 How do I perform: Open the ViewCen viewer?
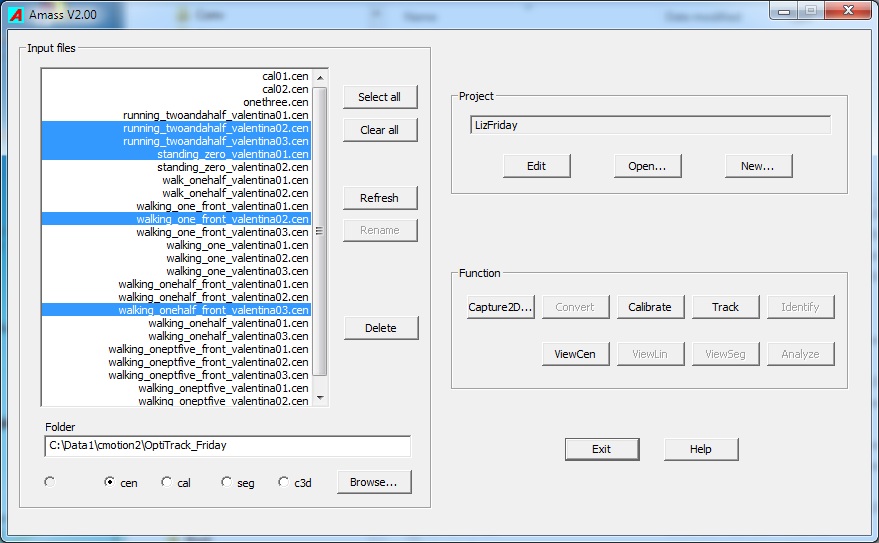coord(575,354)
